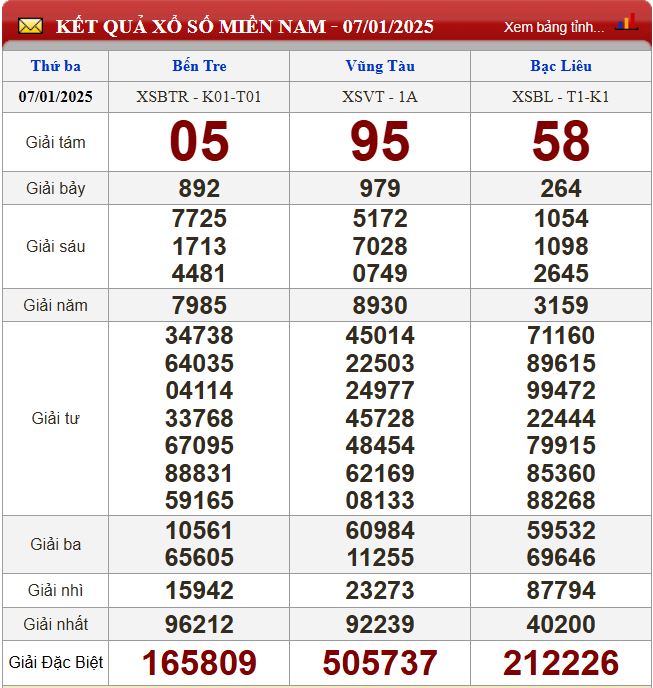Click the 'Giải bảy' row label
The height and width of the screenshot is (688, 653).
(56, 188)
